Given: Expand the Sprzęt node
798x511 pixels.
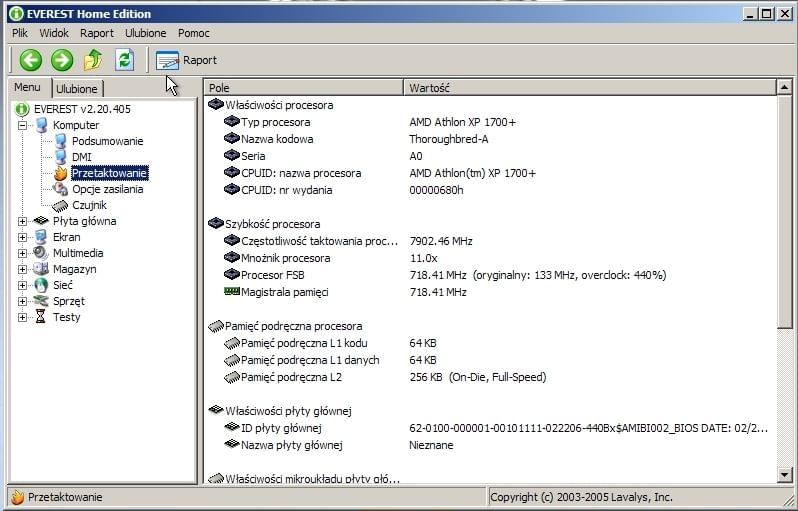Looking at the screenshot, I should (x=22, y=301).
